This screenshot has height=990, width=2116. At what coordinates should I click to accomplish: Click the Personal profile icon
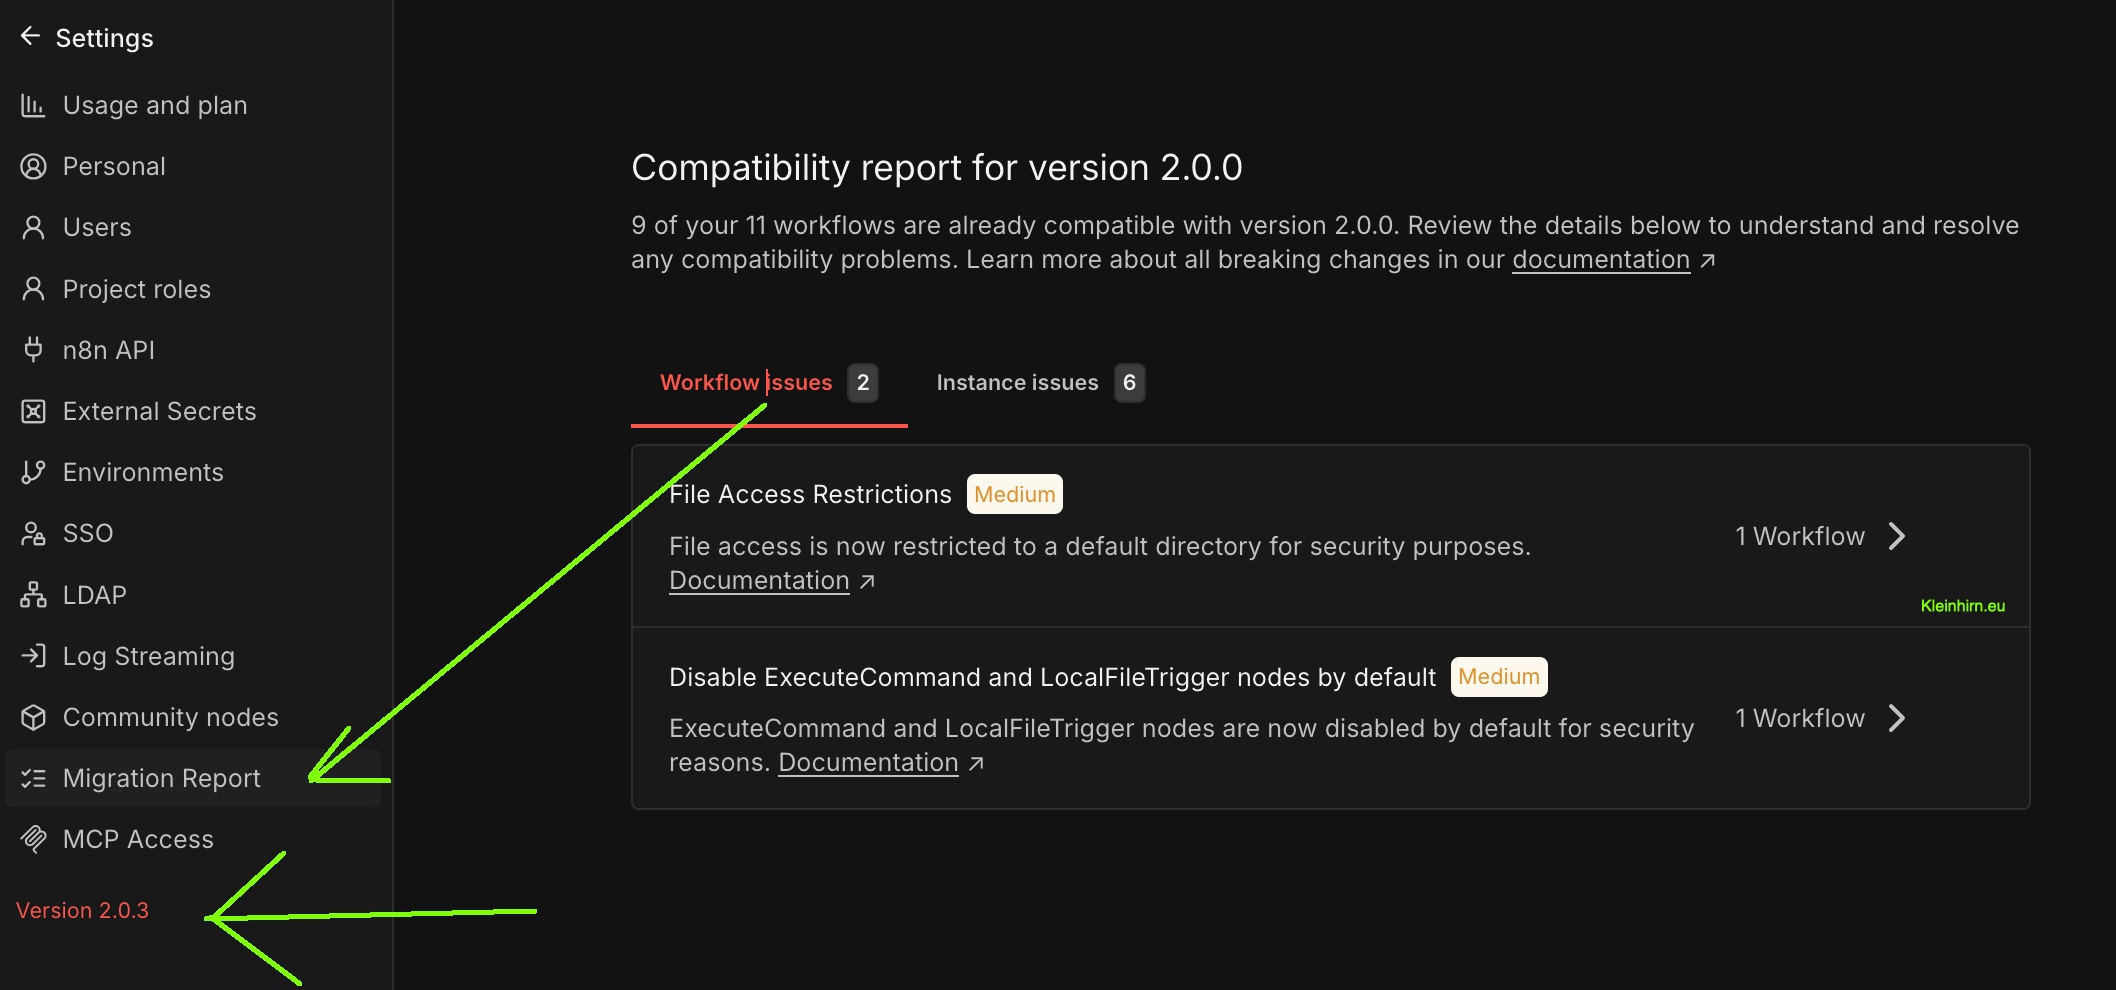coord(33,166)
